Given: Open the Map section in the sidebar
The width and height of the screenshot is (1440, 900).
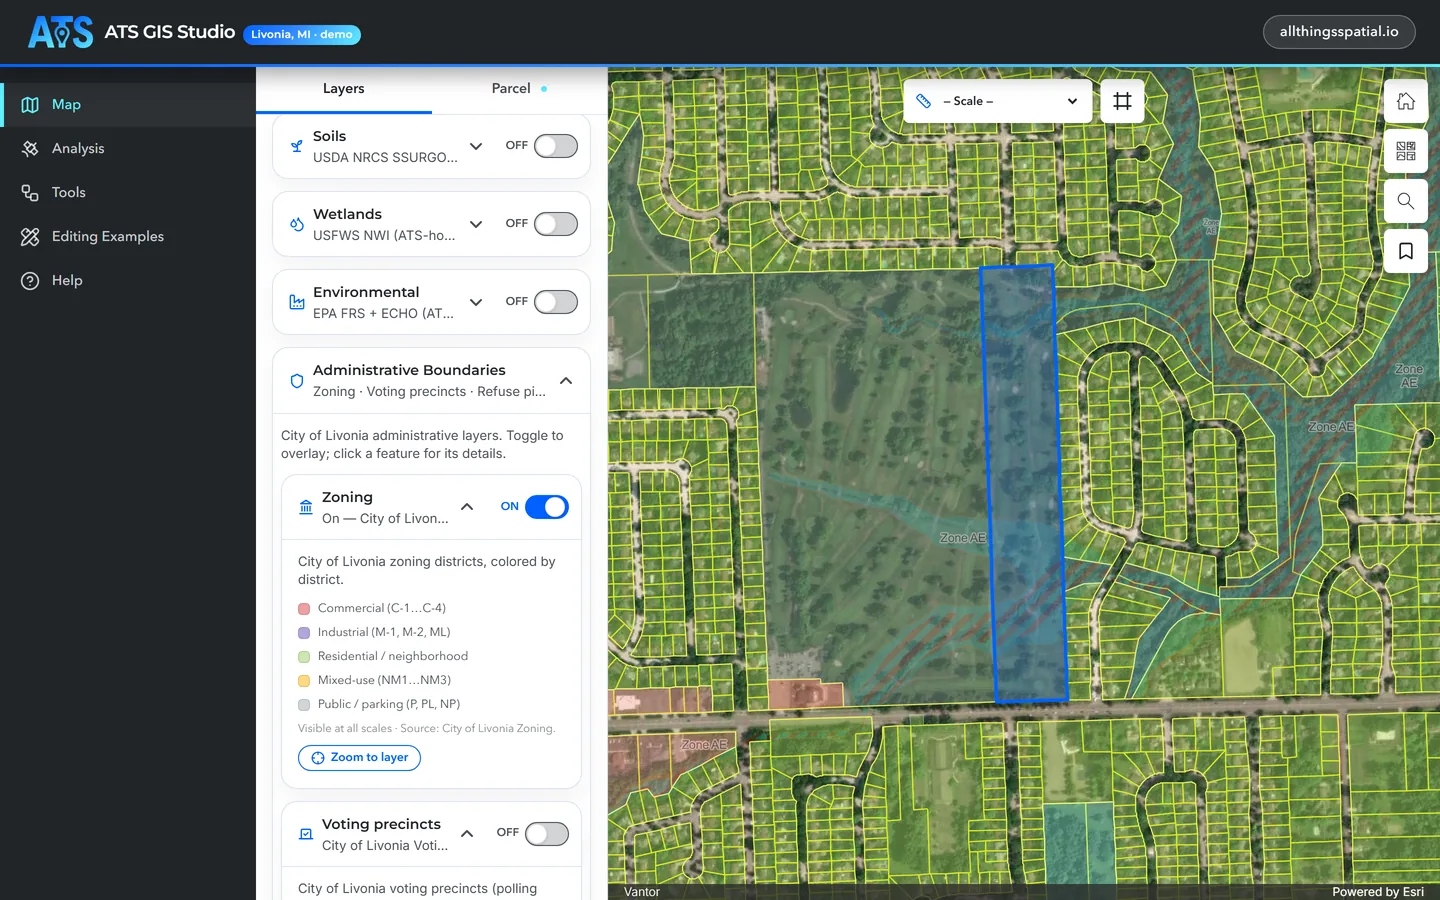Looking at the screenshot, I should (x=128, y=105).
